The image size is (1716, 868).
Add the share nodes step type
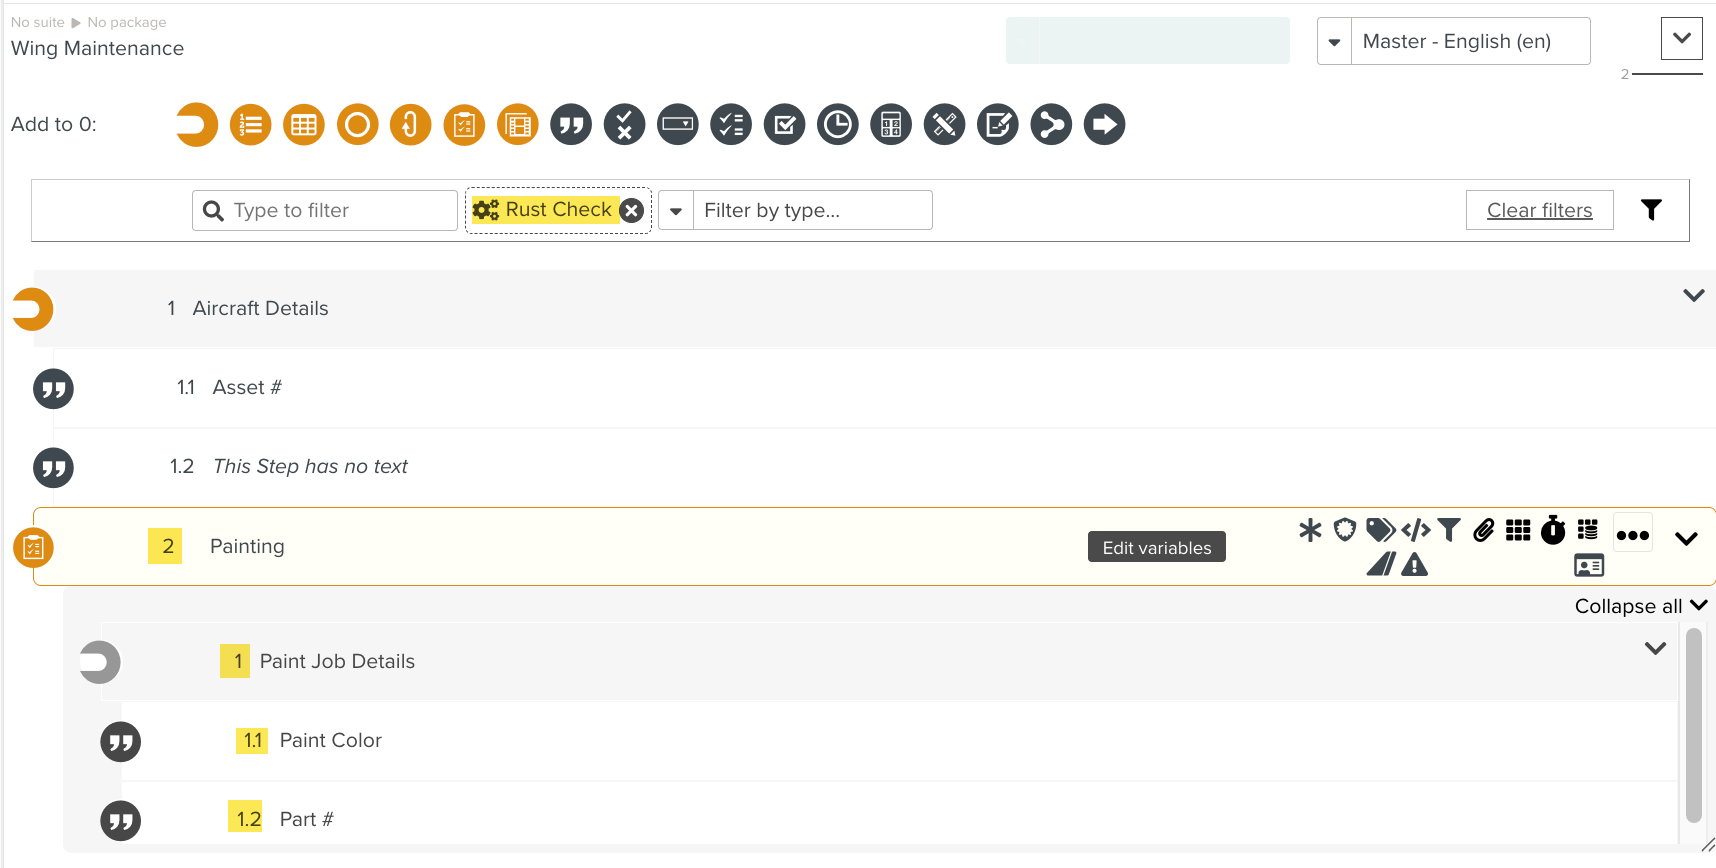pyautogui.click(x=1051, y=125)
